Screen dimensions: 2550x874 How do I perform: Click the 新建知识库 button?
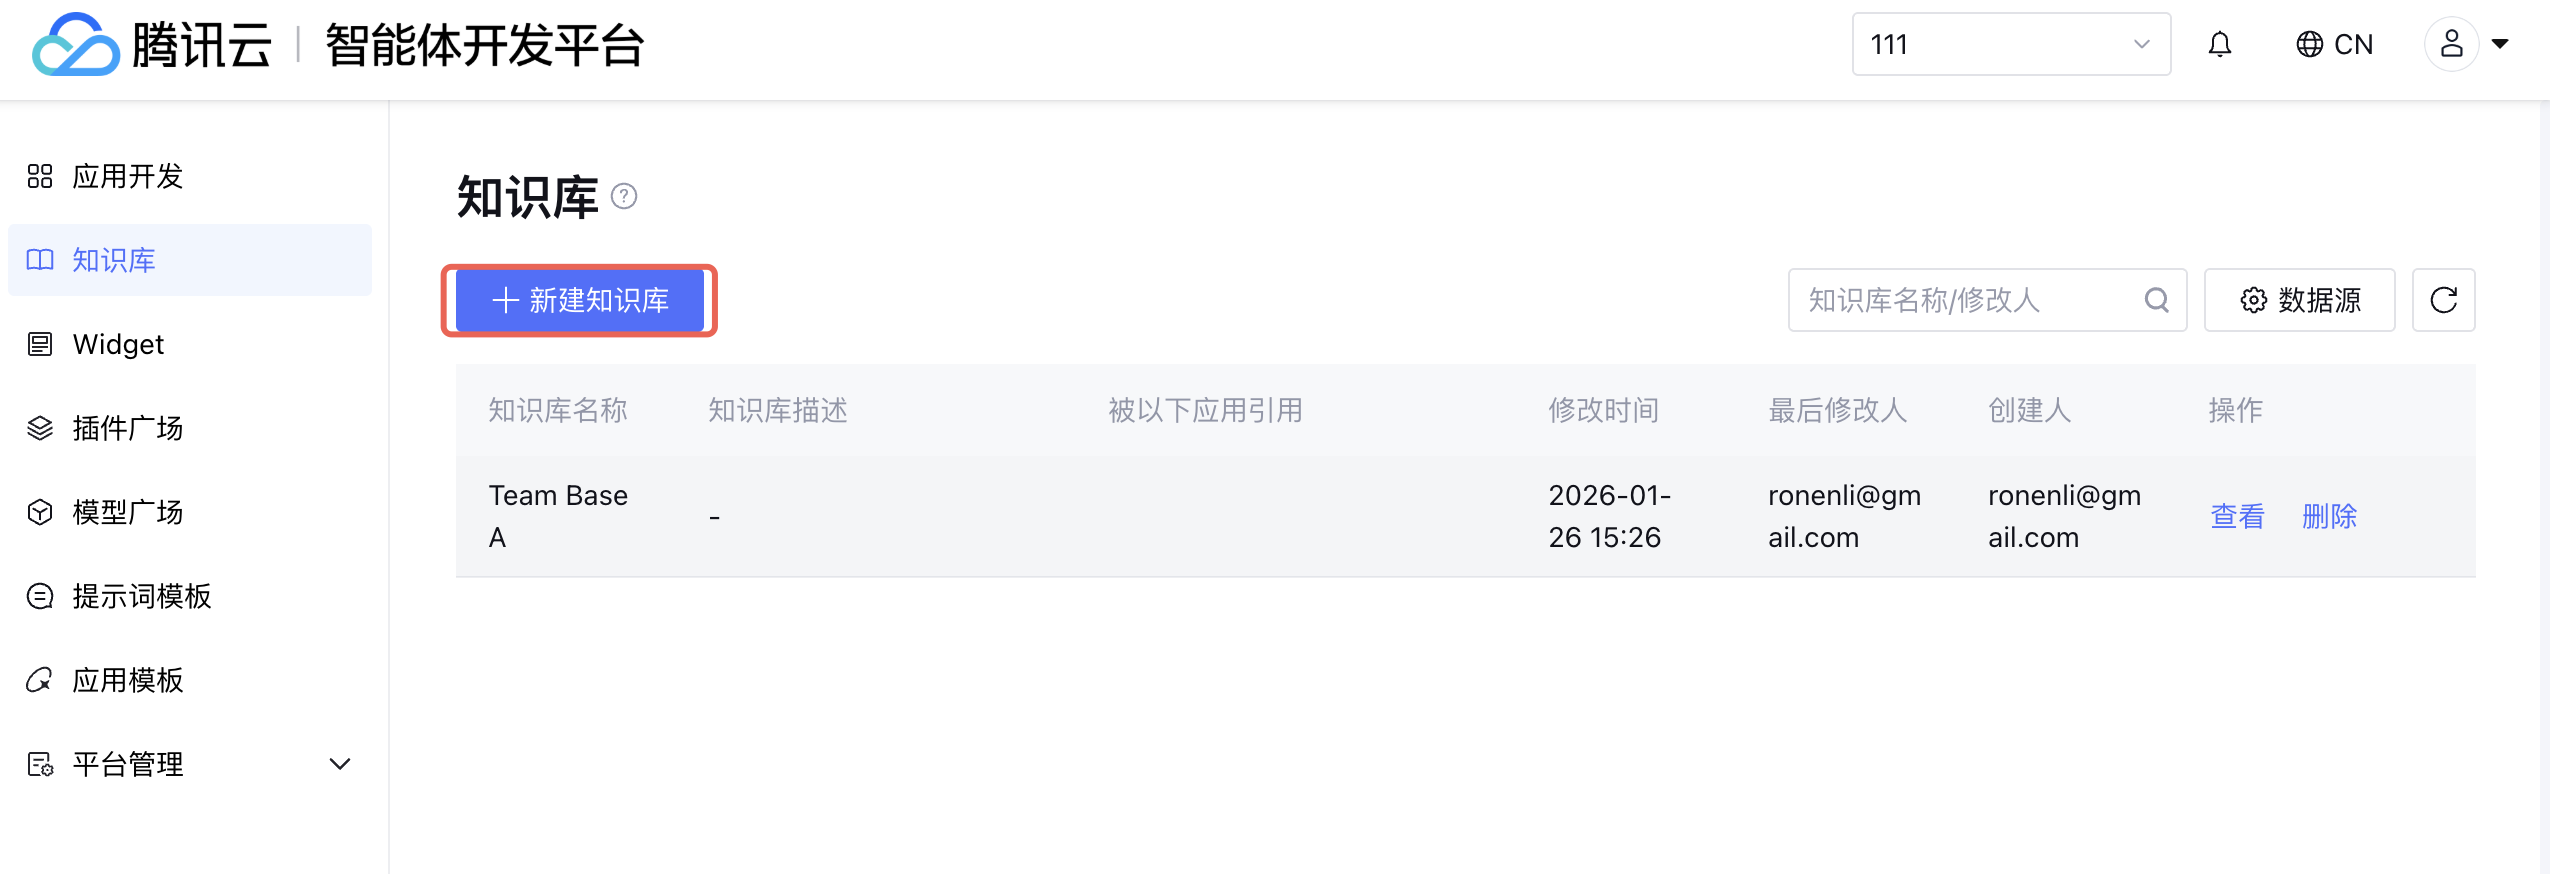580,300
